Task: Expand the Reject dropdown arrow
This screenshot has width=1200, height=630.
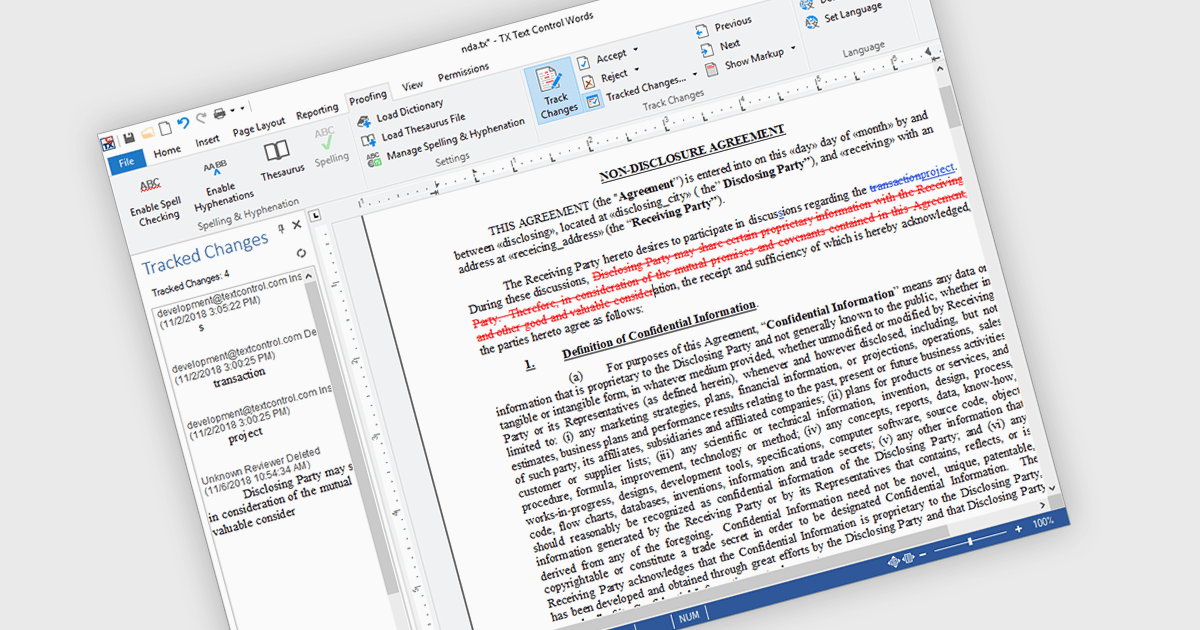Action: [x=638, y=68]
